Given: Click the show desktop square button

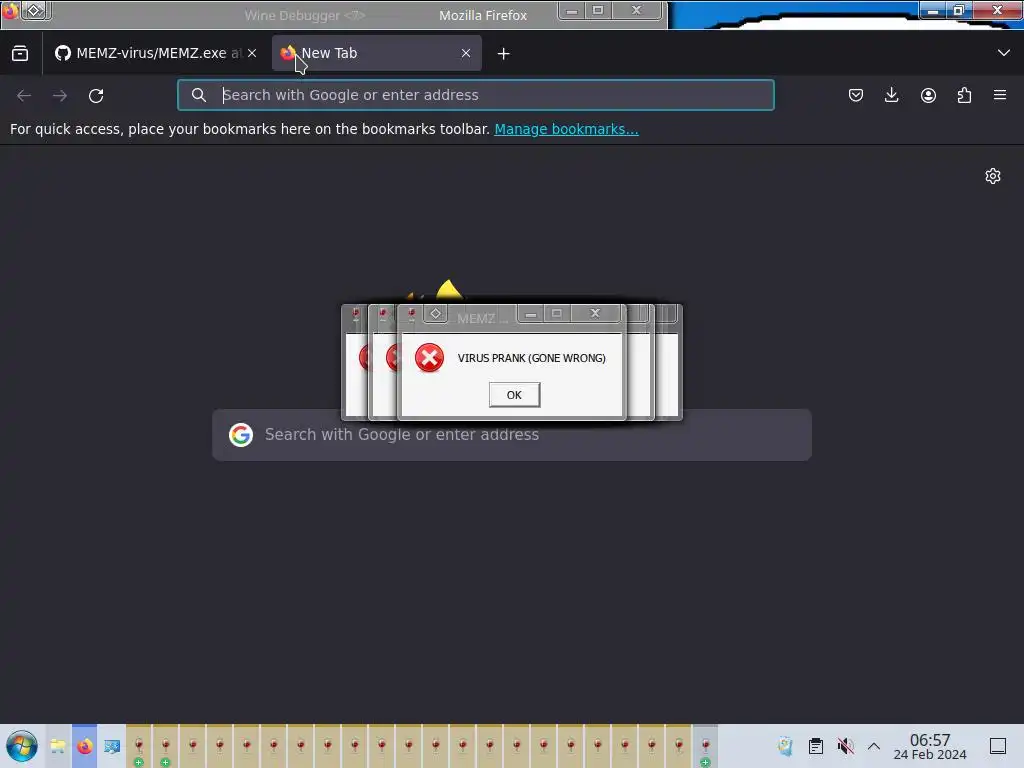Looking at the screenshot, I should point(998,746).
